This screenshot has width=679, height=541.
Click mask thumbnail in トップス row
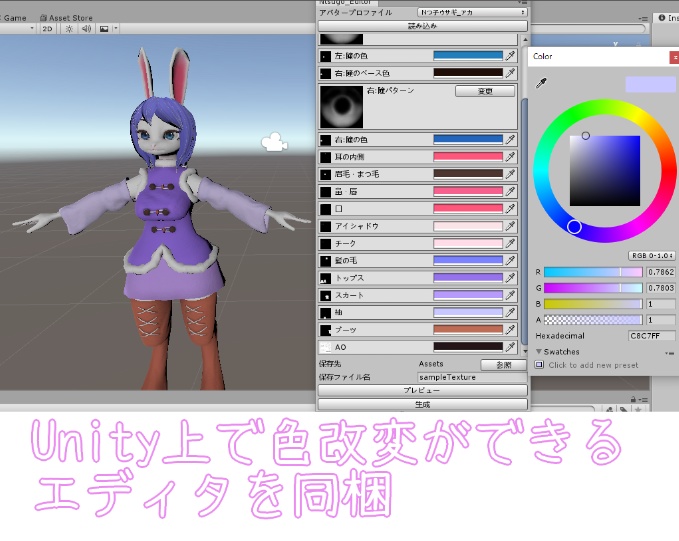pos(325,278)
